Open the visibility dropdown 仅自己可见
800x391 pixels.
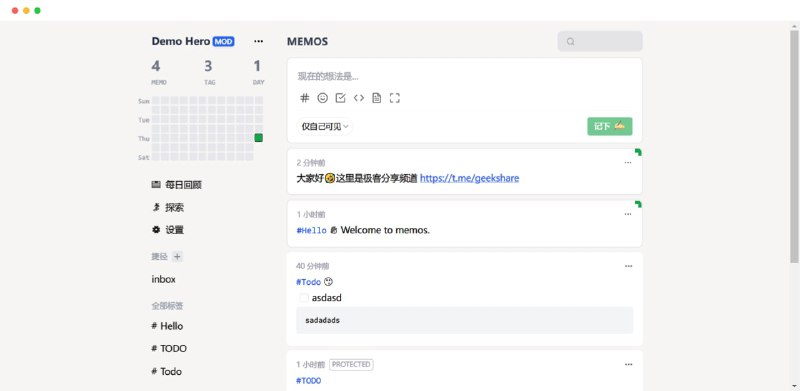(324, 126)
